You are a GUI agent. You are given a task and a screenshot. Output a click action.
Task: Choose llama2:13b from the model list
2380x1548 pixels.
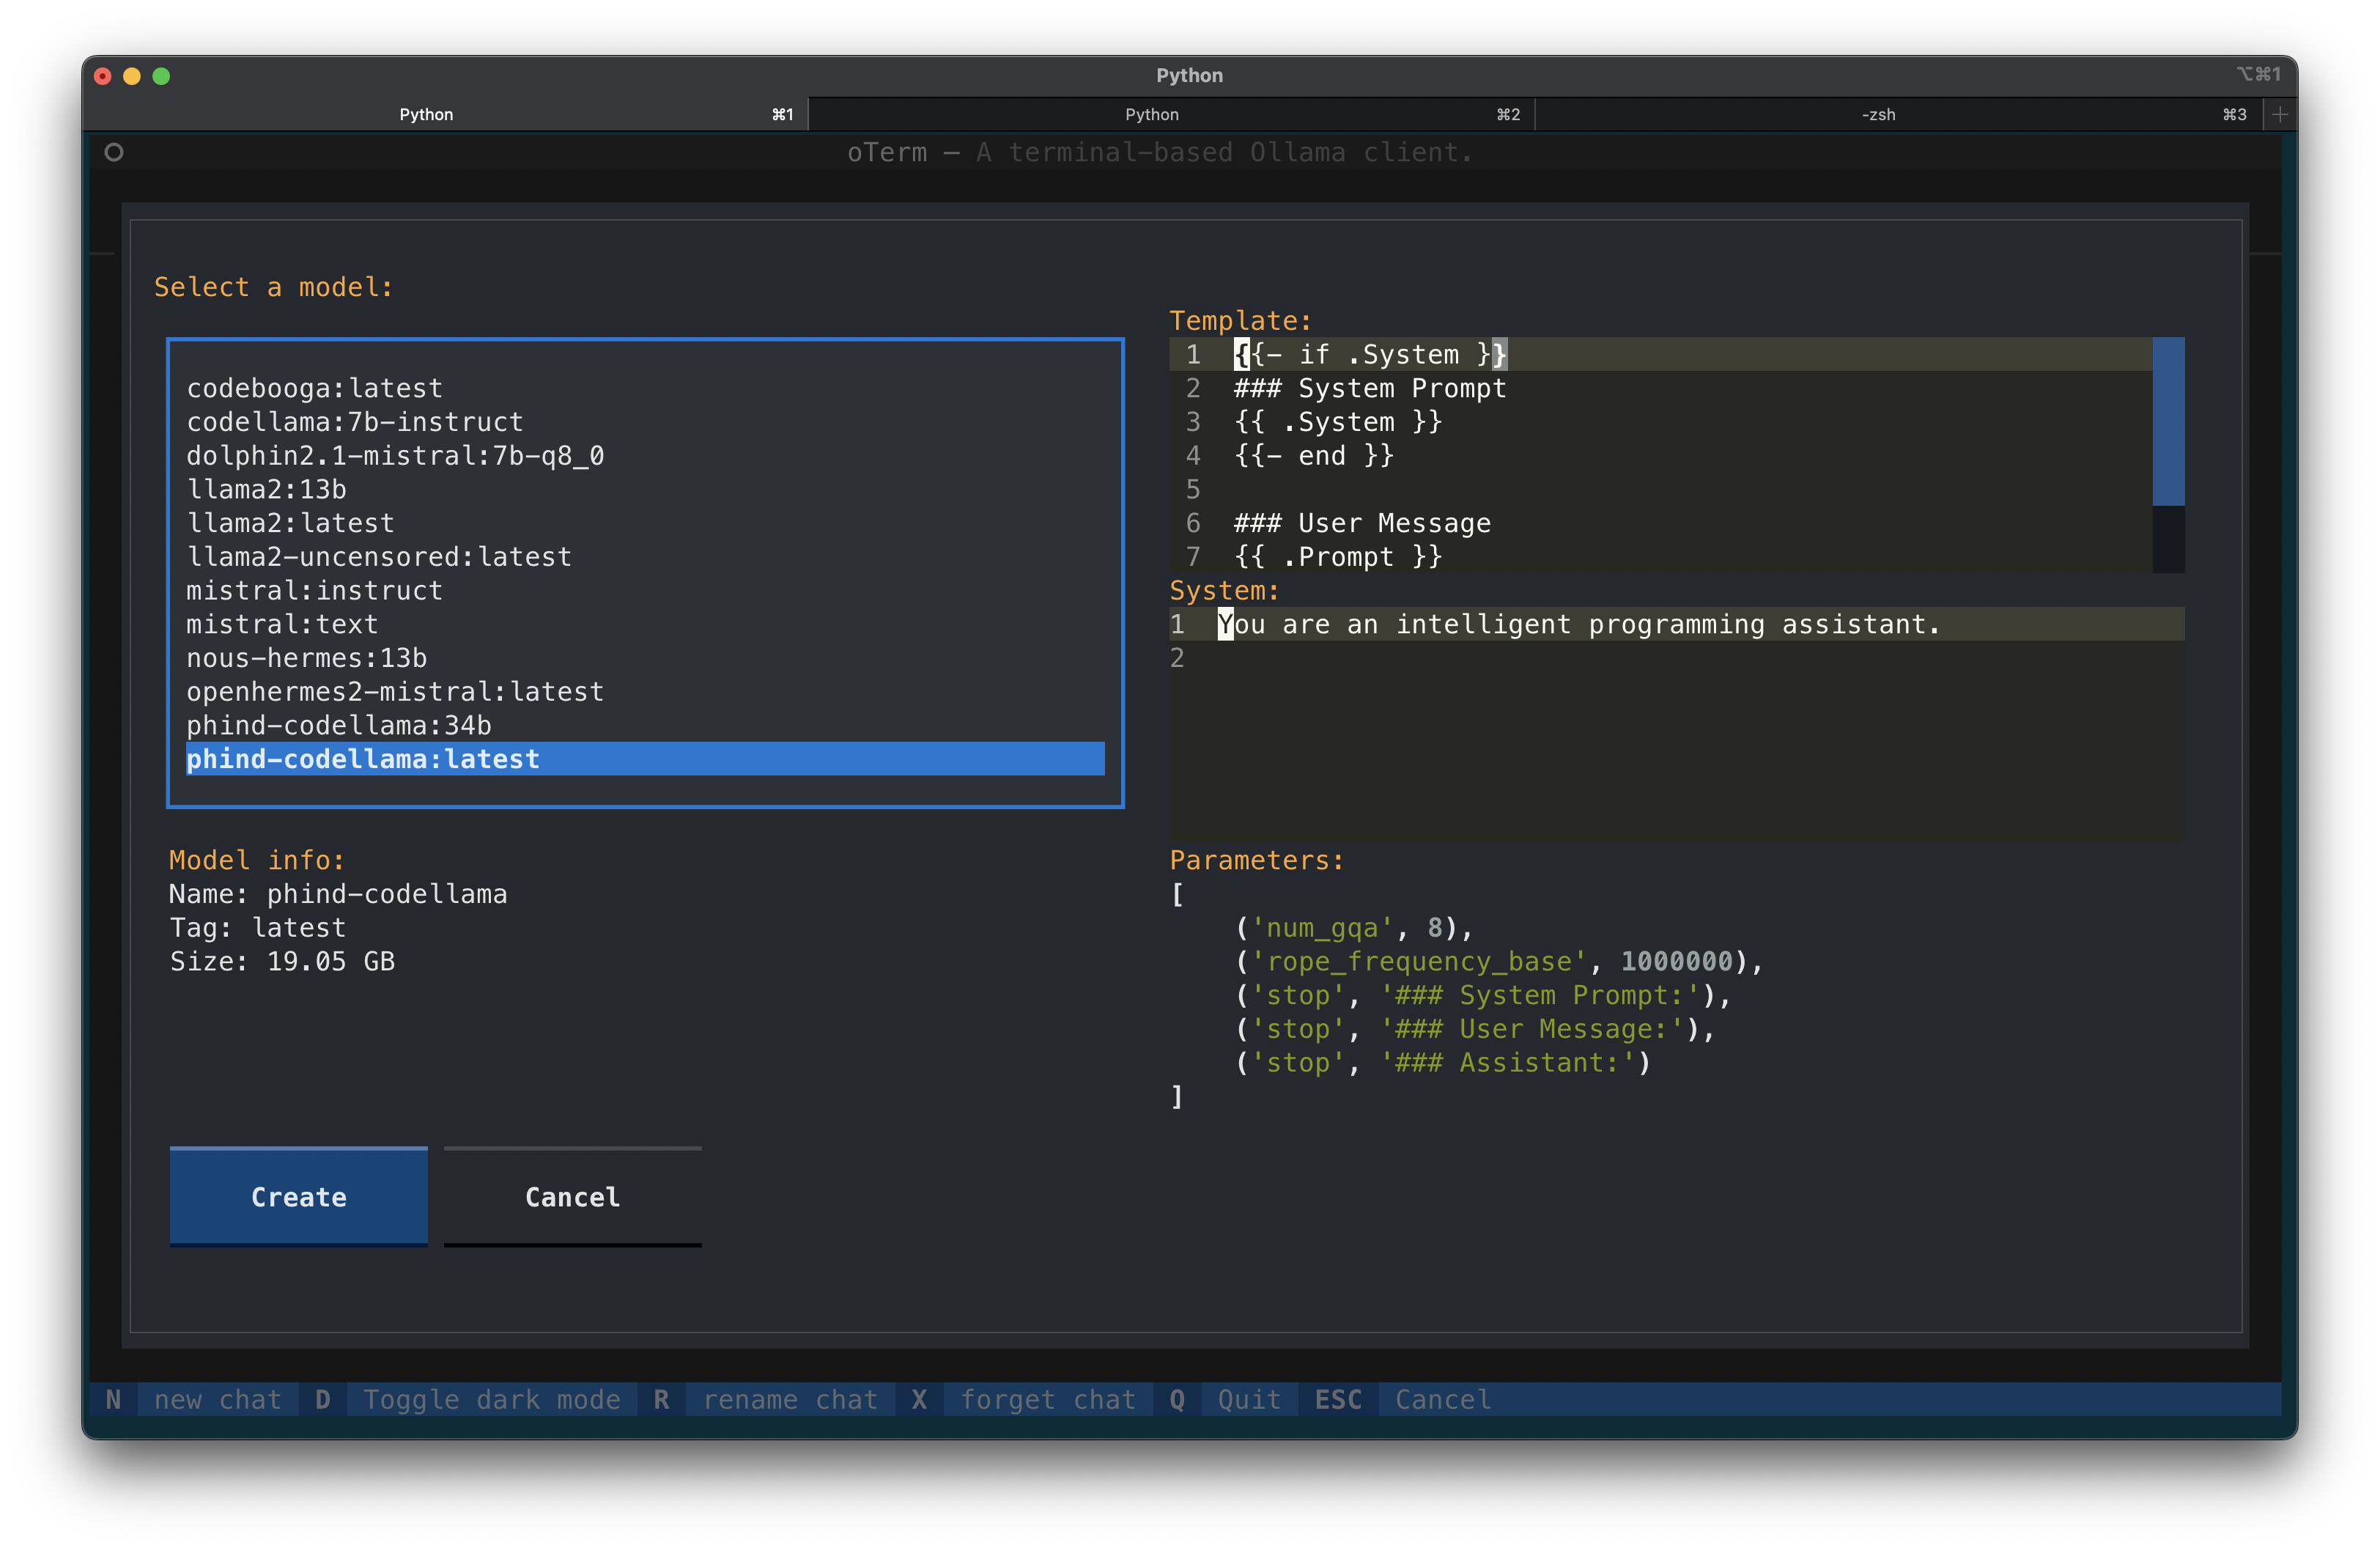(x=266, y=489)
